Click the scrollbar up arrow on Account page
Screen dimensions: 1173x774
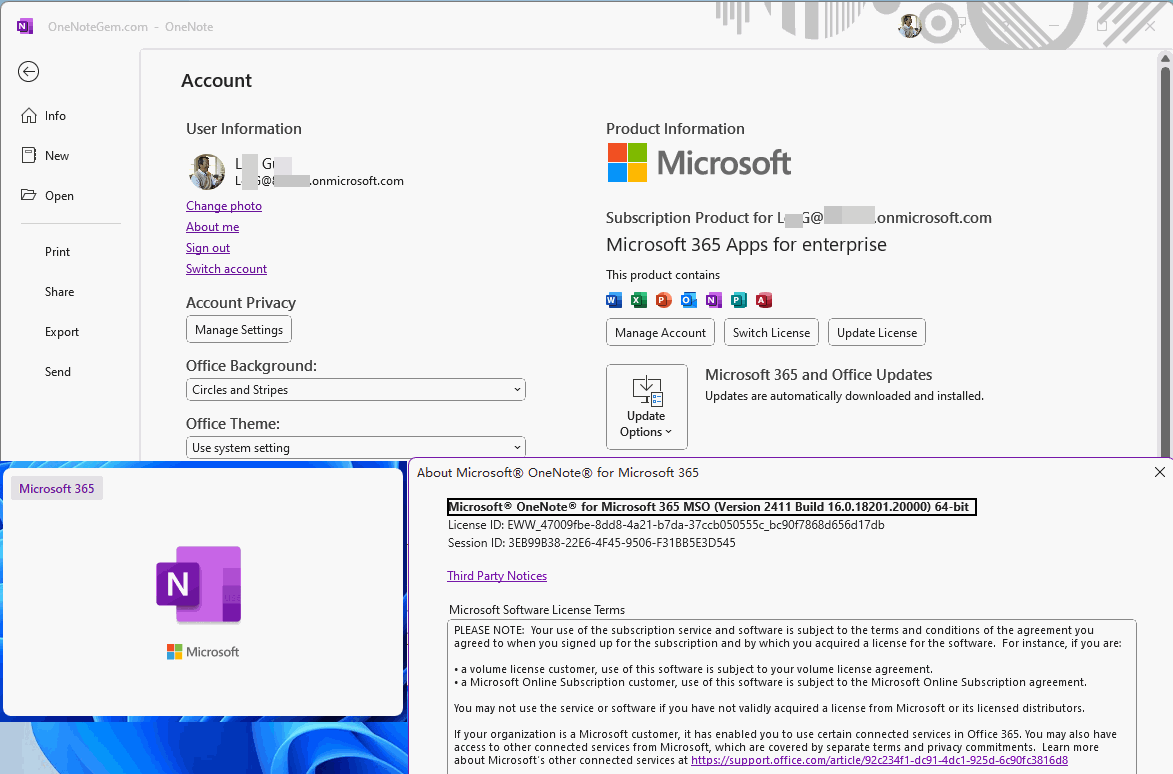1165,58
